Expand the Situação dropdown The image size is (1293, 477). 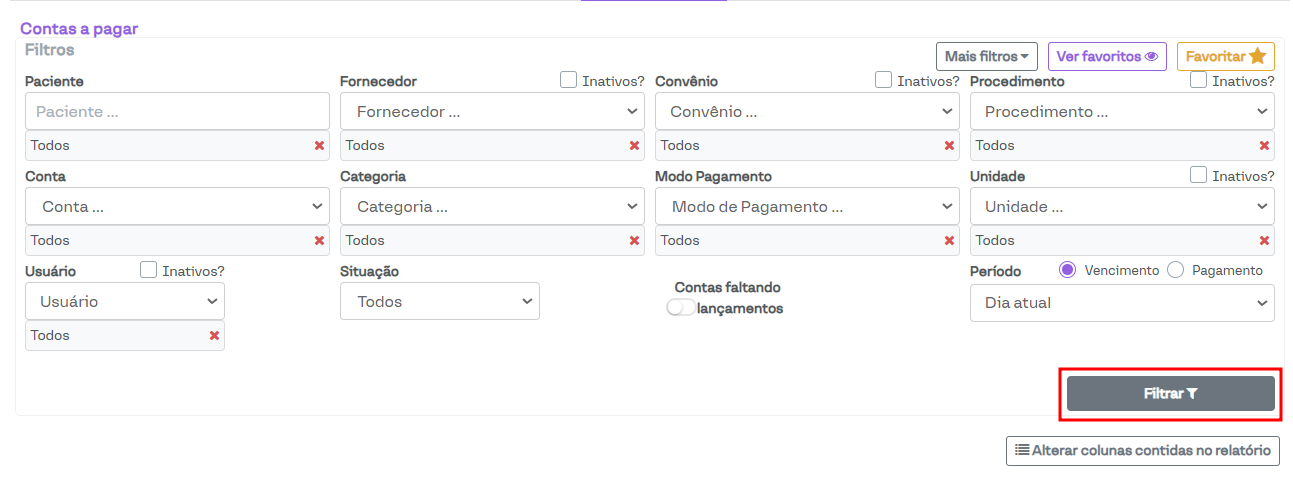(x=439, y=302)
